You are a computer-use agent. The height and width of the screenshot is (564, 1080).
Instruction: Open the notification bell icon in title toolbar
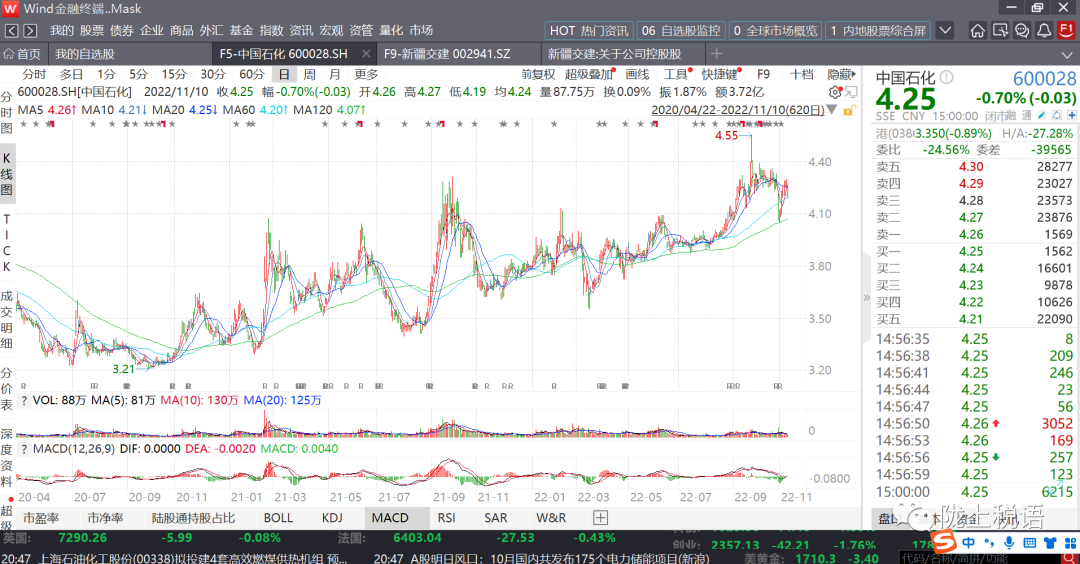click(1044, 30)
